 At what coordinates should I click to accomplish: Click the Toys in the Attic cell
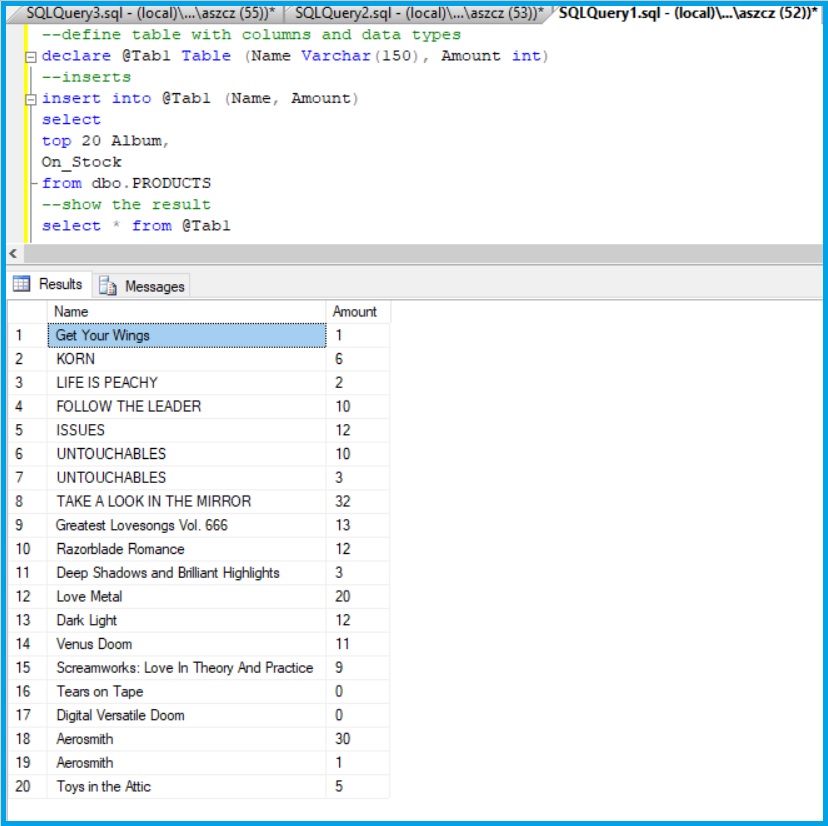point(186,786)
